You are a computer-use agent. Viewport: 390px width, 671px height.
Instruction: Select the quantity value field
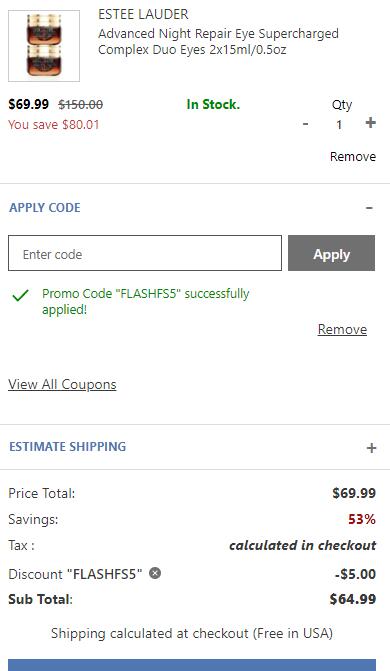pos(339,125)
